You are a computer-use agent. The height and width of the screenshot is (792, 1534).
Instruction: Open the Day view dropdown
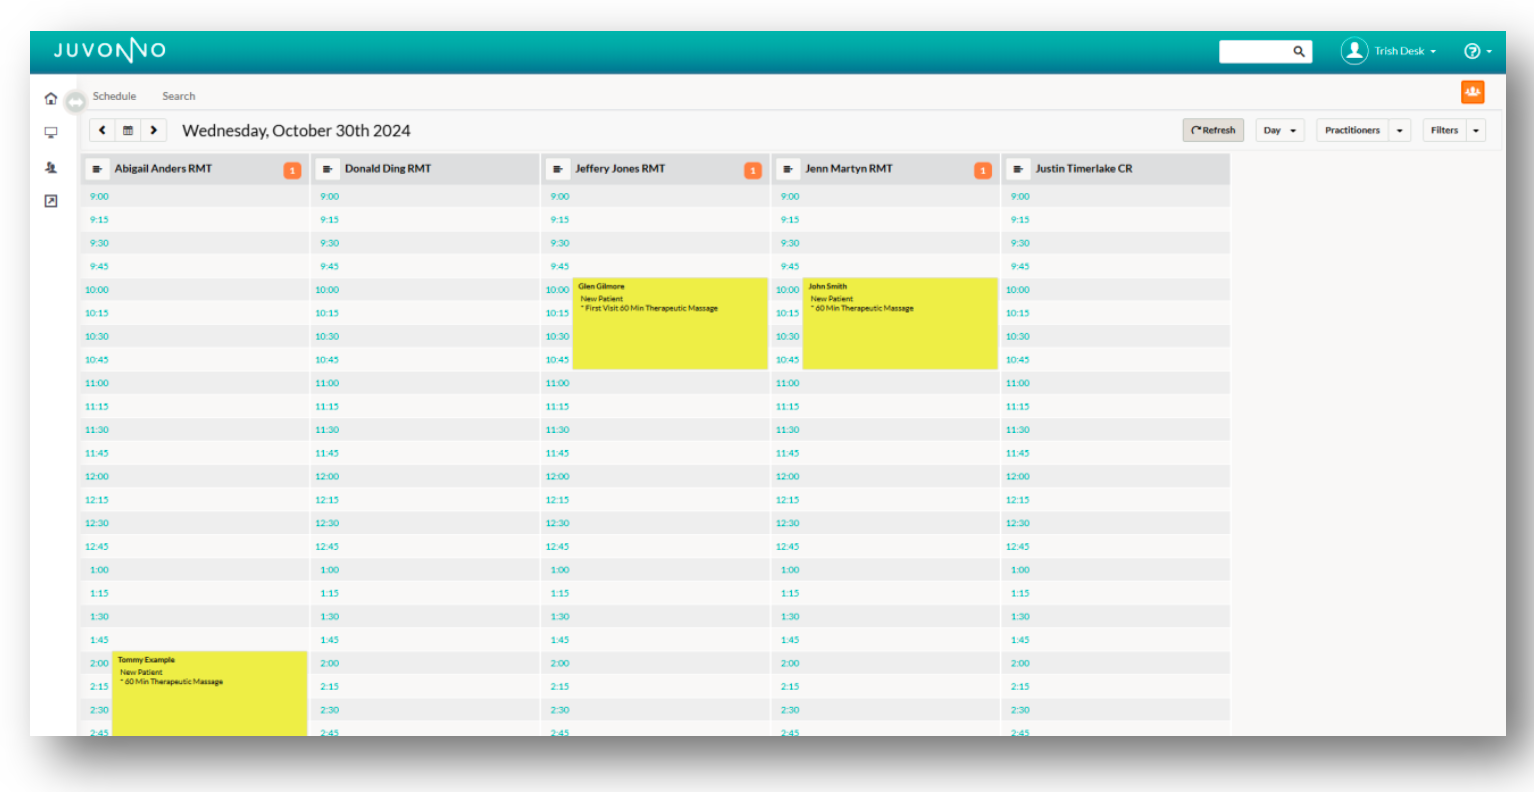point(1279,130)
